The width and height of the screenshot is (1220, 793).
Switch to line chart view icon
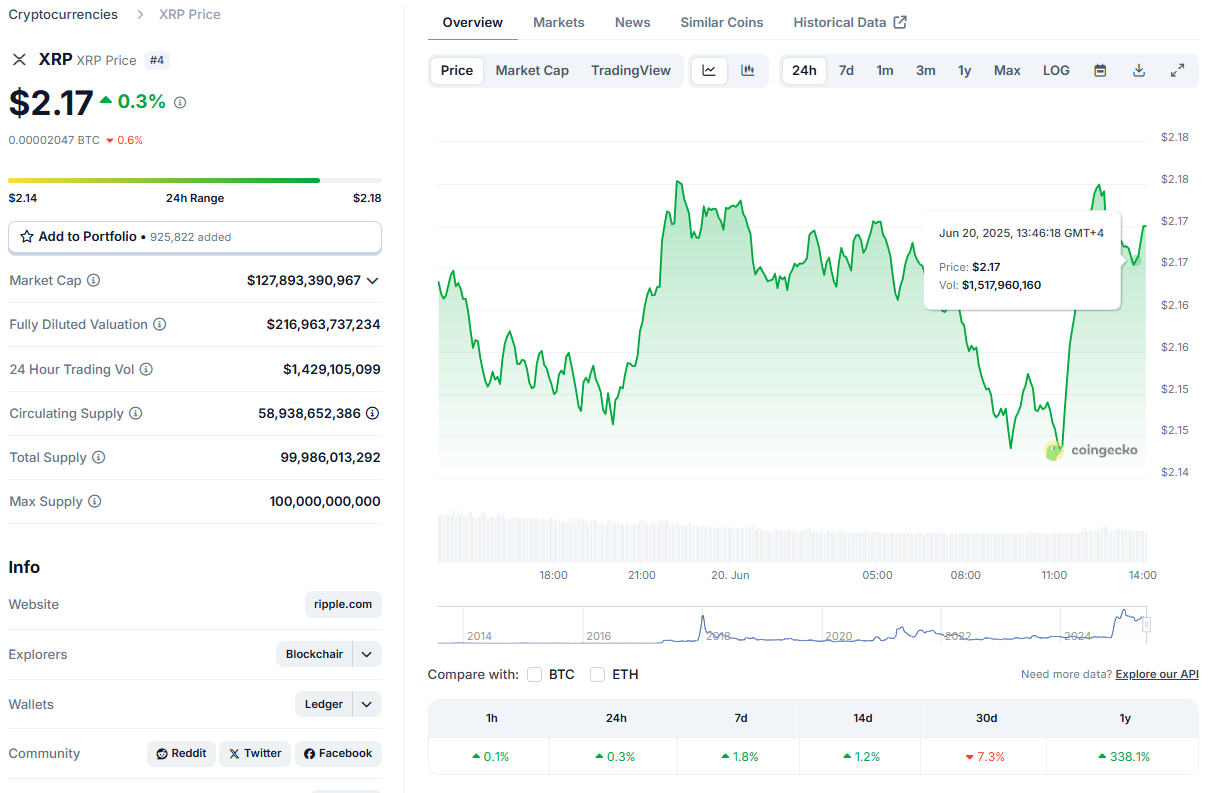[x=709, y=70]
